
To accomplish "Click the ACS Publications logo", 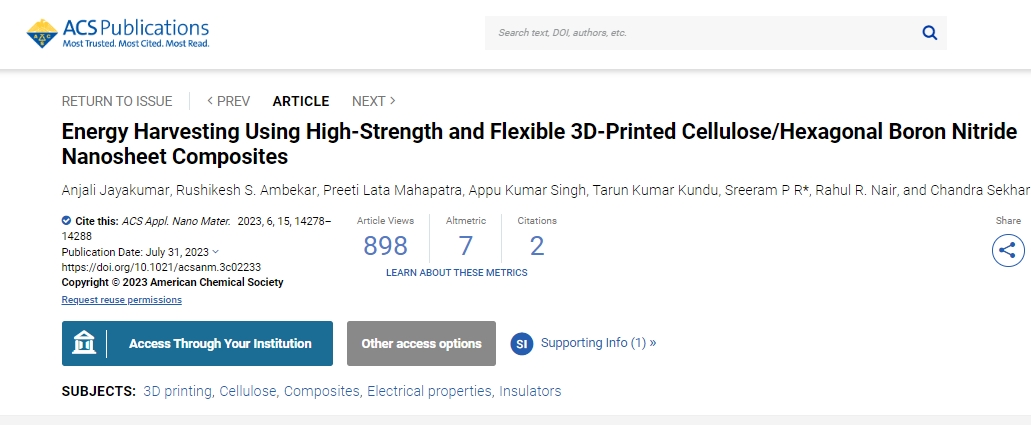I will click(118, 34).
